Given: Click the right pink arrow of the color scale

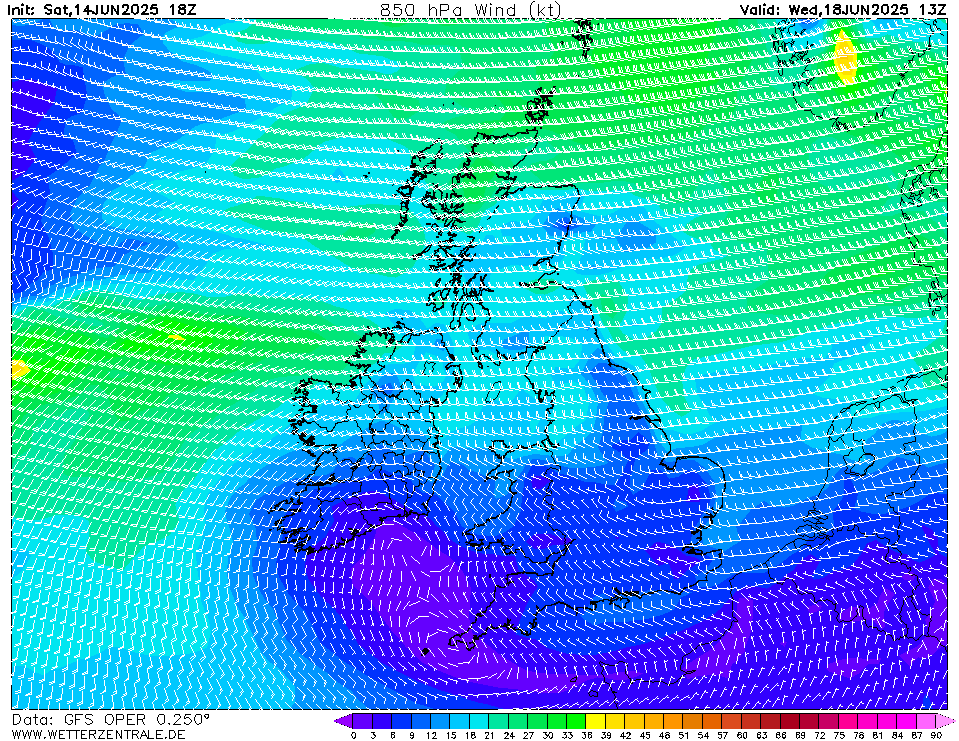Looking at the screenshot, I should [945, 721].
